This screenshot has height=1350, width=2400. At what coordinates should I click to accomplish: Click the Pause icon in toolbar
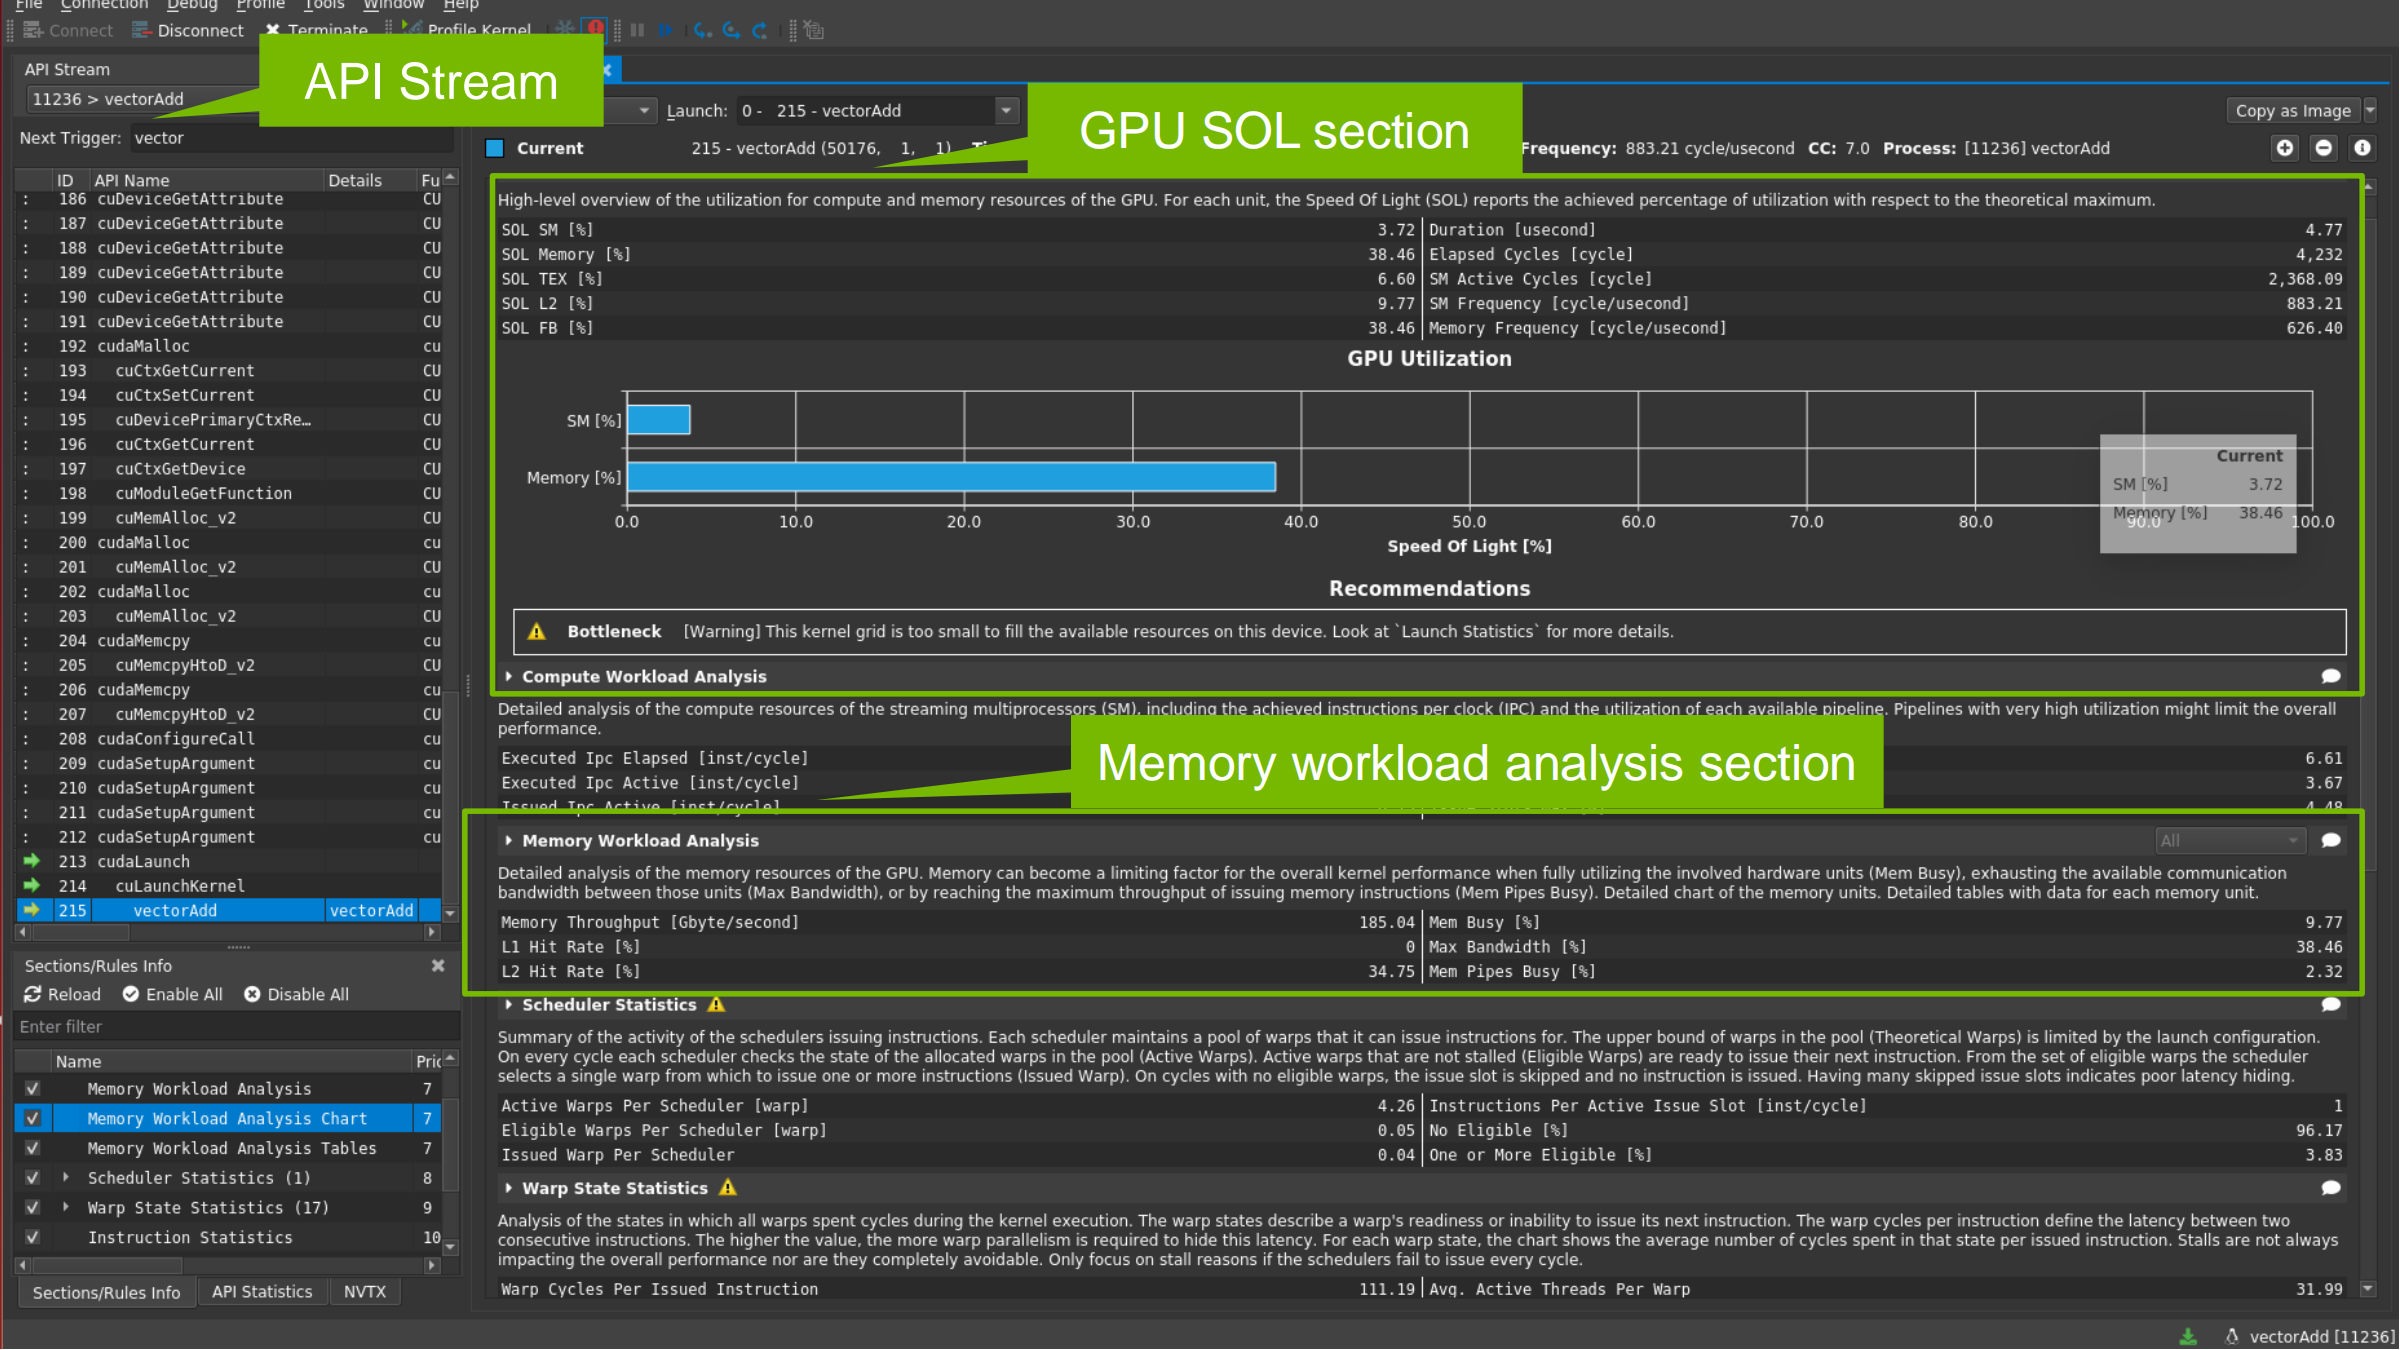point(637,30)
